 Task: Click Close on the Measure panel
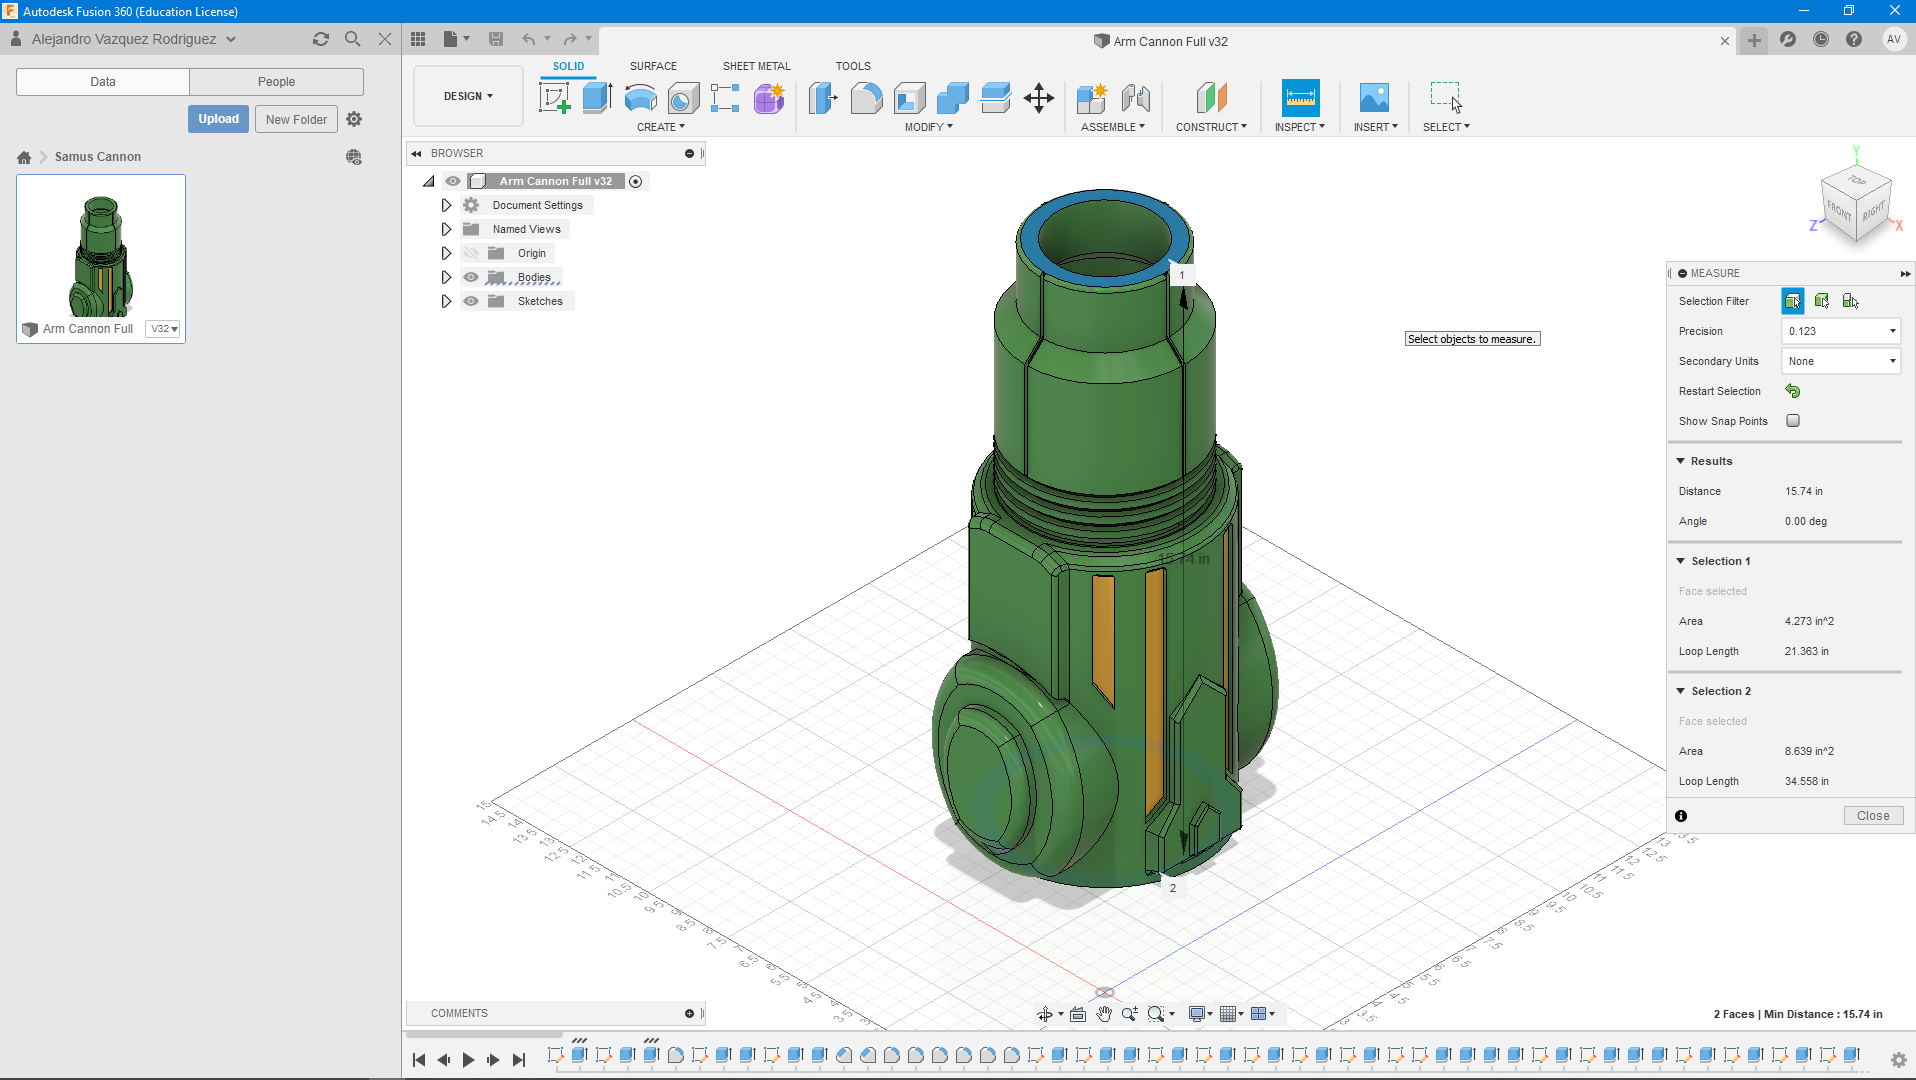tap(1873, 815)
